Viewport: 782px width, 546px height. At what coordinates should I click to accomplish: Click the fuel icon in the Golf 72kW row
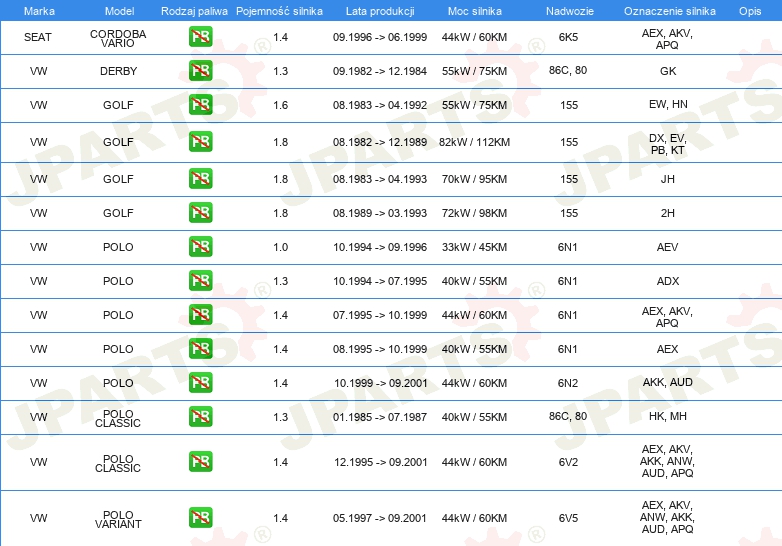(200, 212)
